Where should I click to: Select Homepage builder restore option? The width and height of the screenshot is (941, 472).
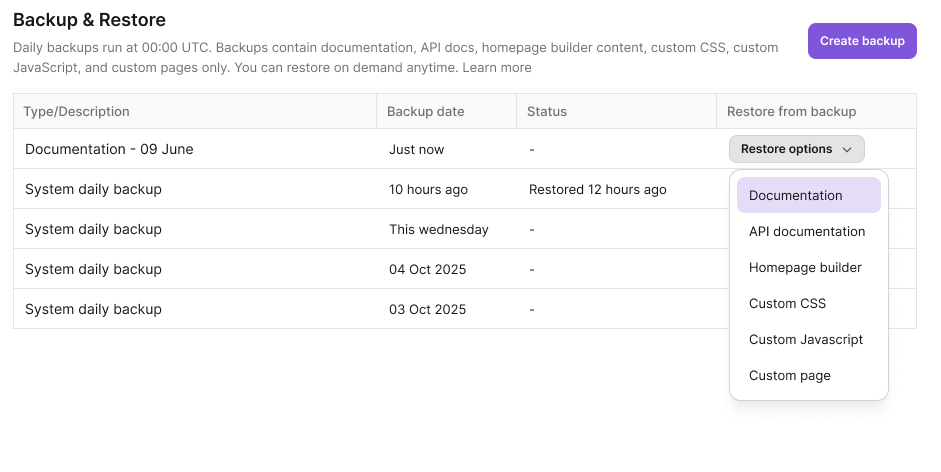tap(808, 267)
